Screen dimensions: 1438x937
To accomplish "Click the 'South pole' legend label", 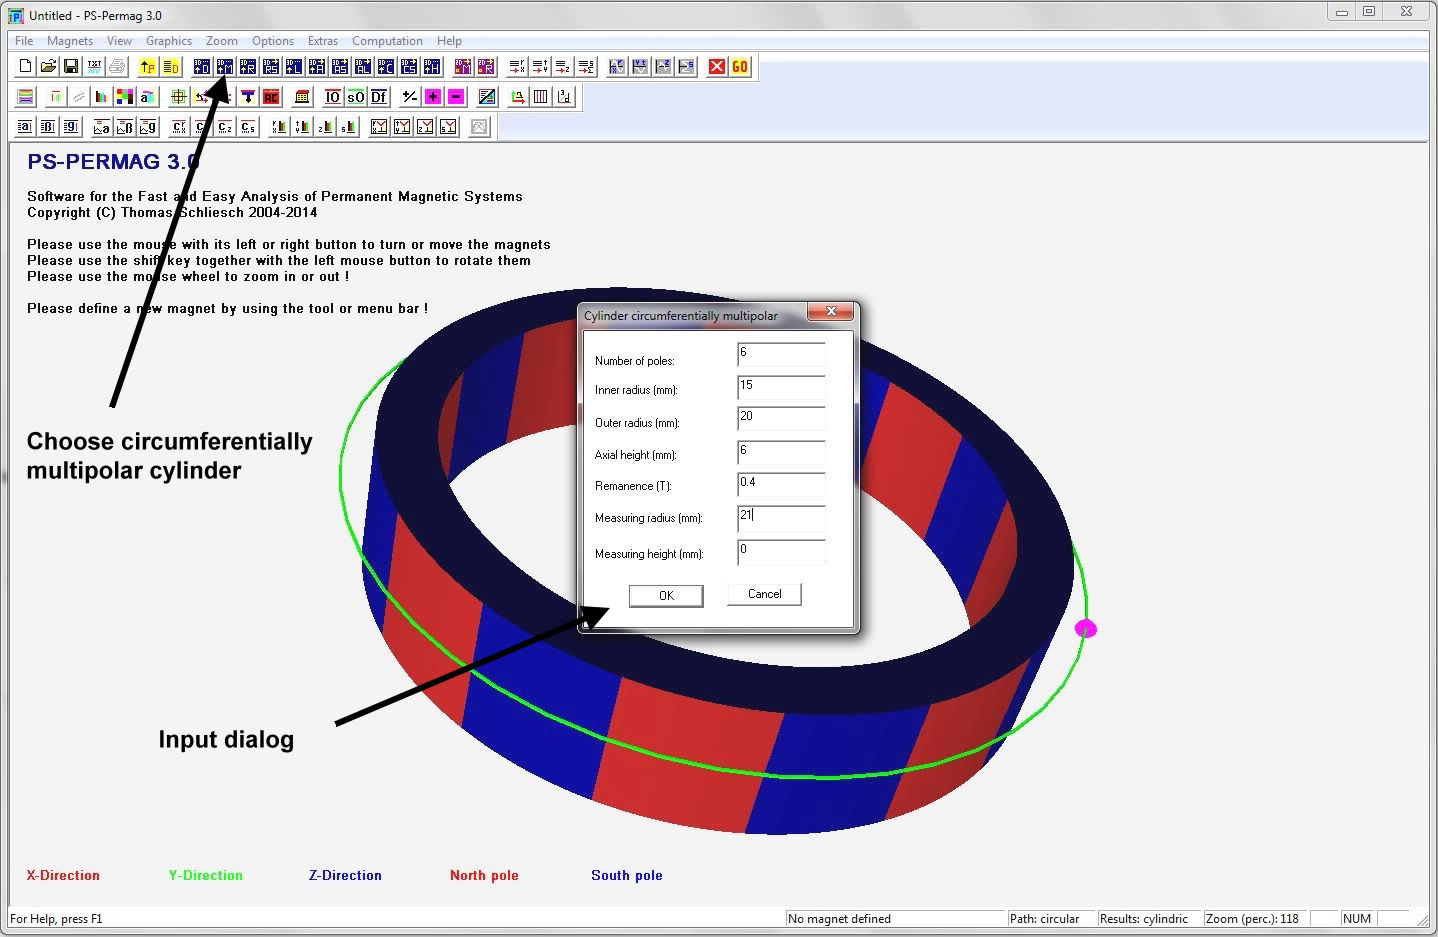I will pyautogui.click(x=627, y=875).
